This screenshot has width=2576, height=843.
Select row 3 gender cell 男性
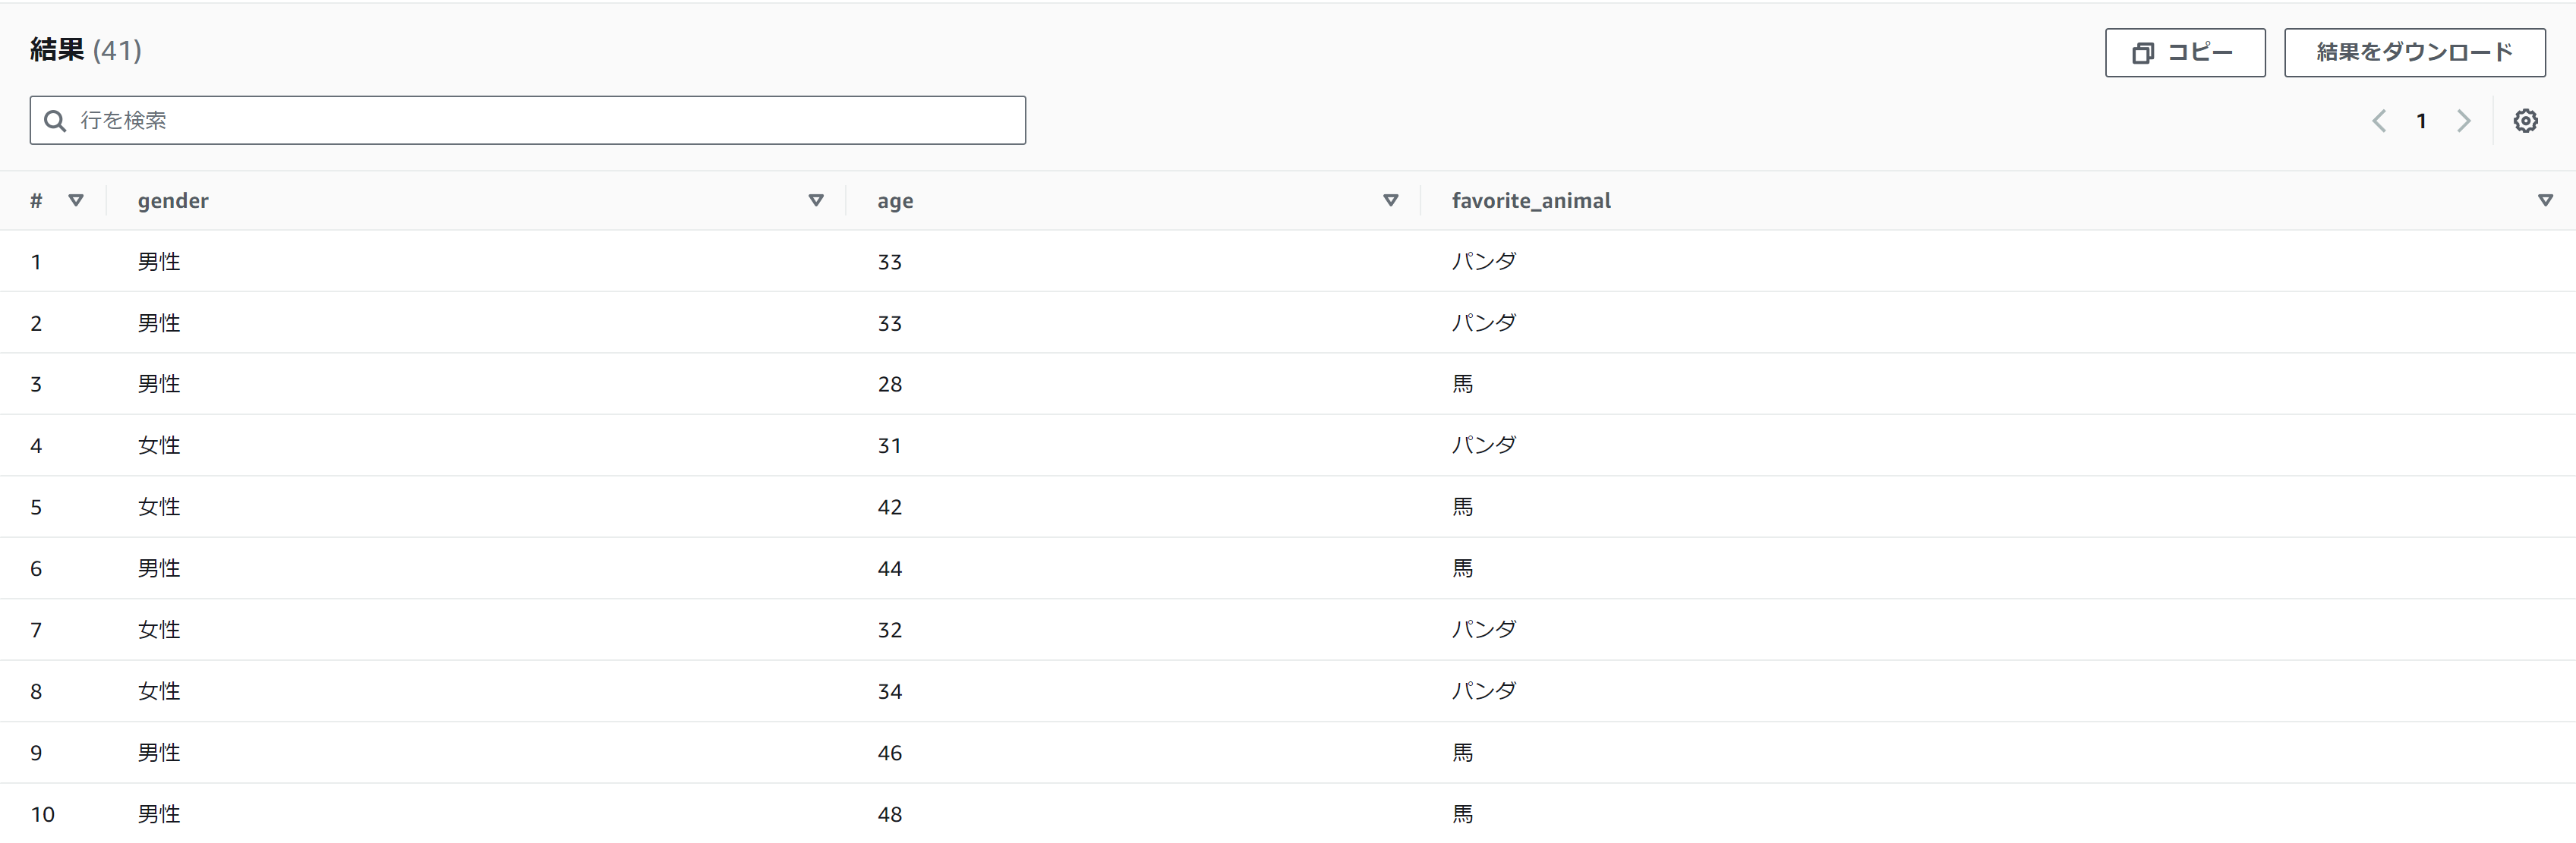pos(159,384)
